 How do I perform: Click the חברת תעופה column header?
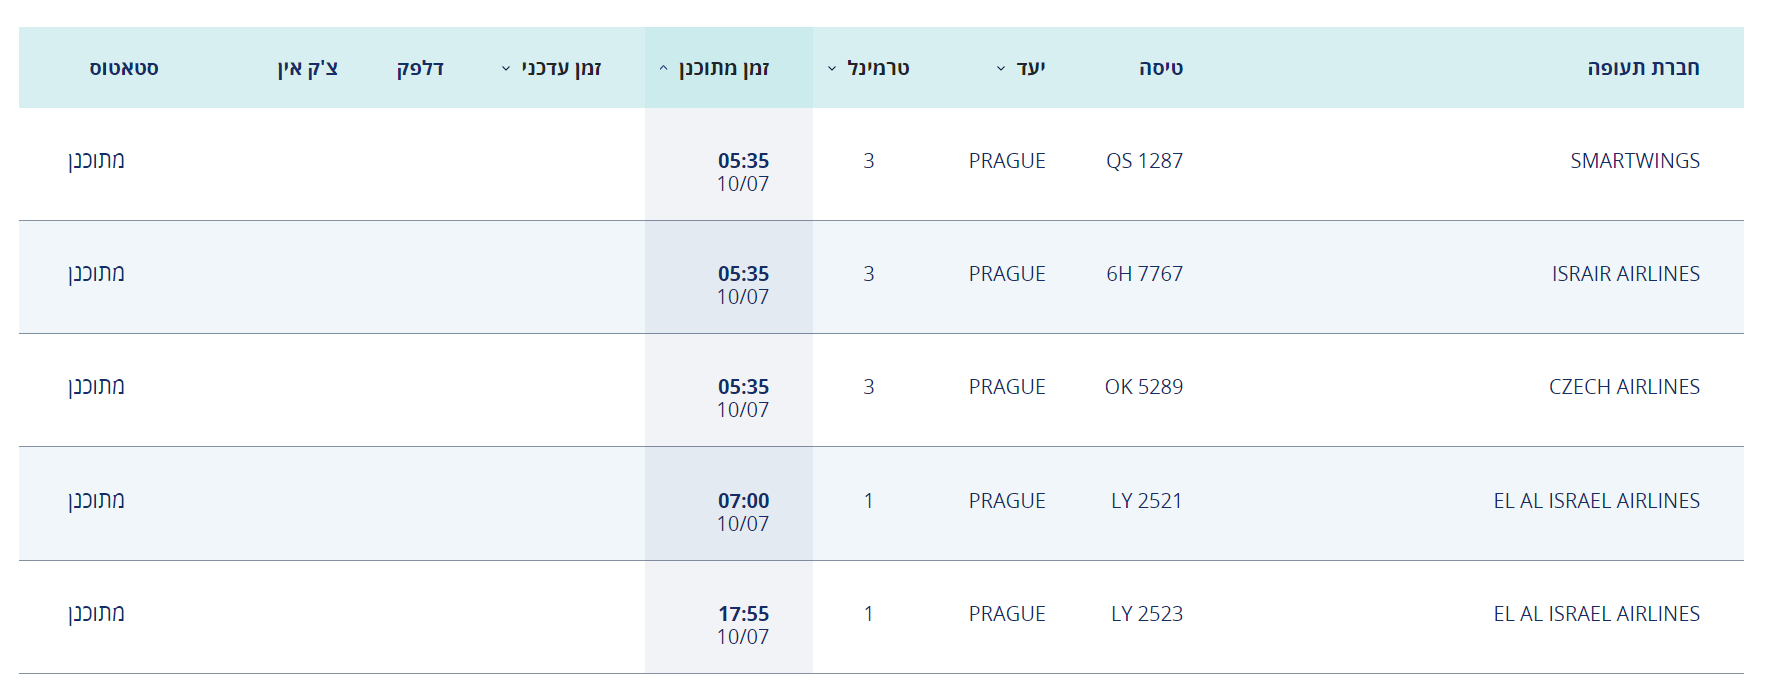(x=1646, y=68)
